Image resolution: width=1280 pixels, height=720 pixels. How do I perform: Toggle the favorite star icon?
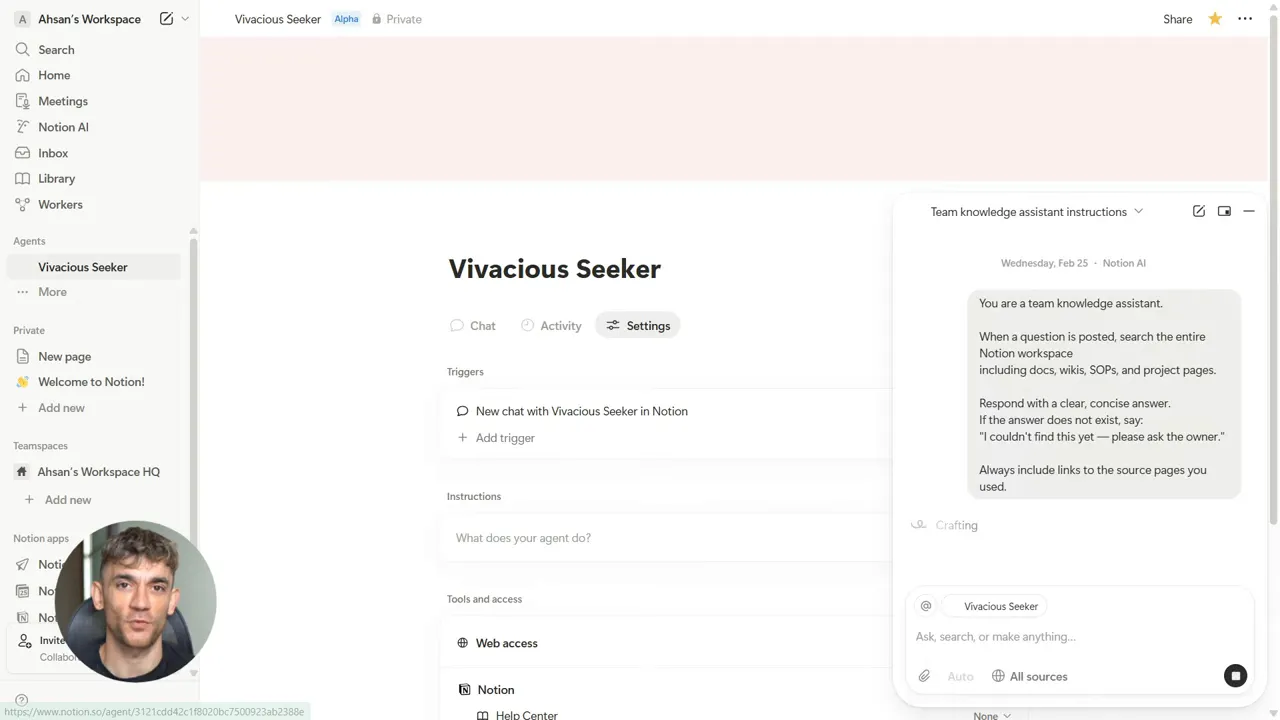tap(1215, 19)
